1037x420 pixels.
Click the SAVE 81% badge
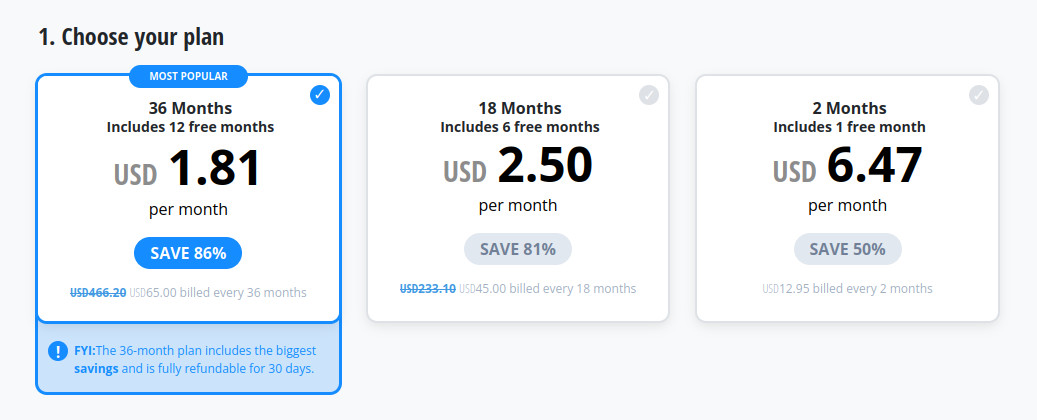pyautogui.click(x=518, y=249)
